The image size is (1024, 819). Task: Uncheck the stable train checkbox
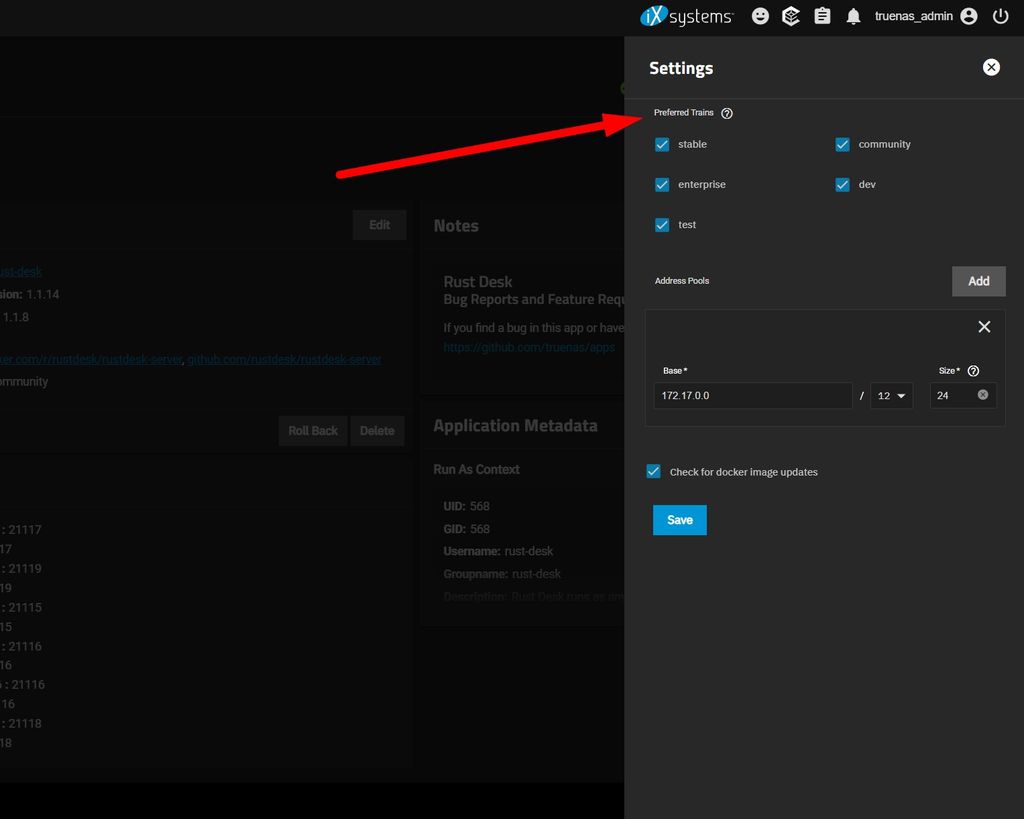(662, 144)
